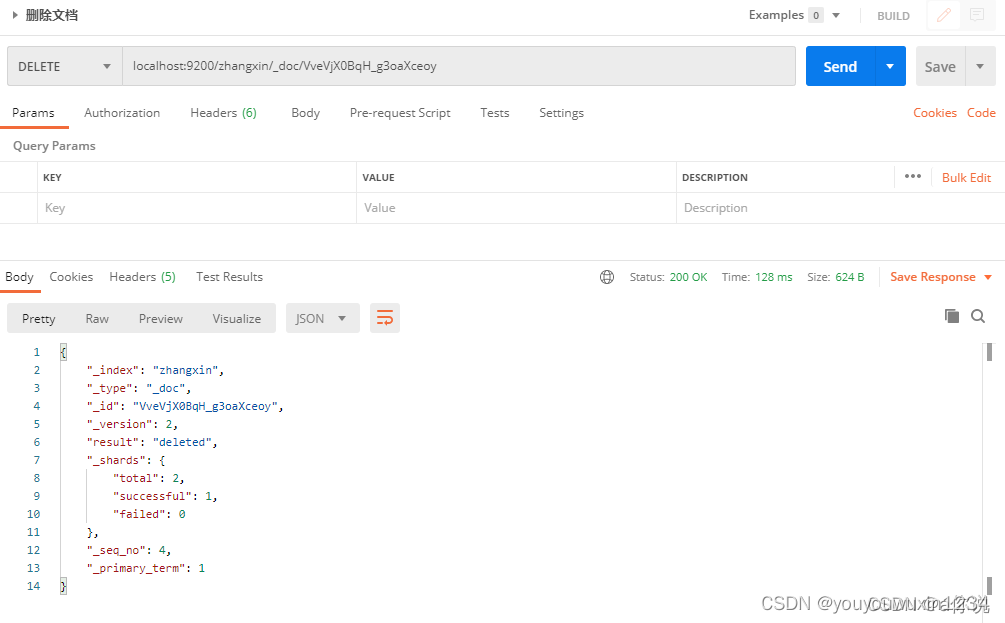Open the JSON format dropdown
This screenshot has height=623, width=1005.
click(x=322, y=318)
